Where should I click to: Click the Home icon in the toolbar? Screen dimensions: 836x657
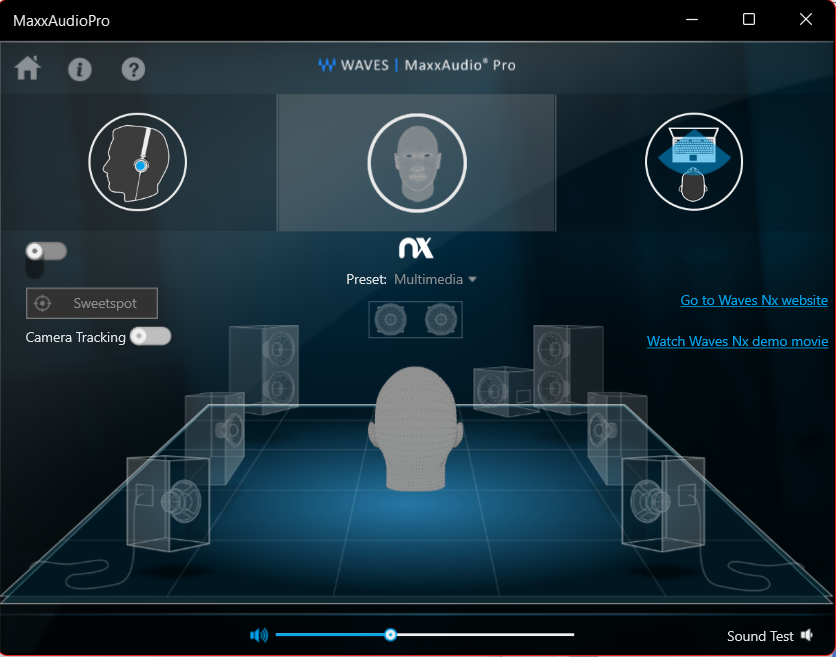click(27, 68)
